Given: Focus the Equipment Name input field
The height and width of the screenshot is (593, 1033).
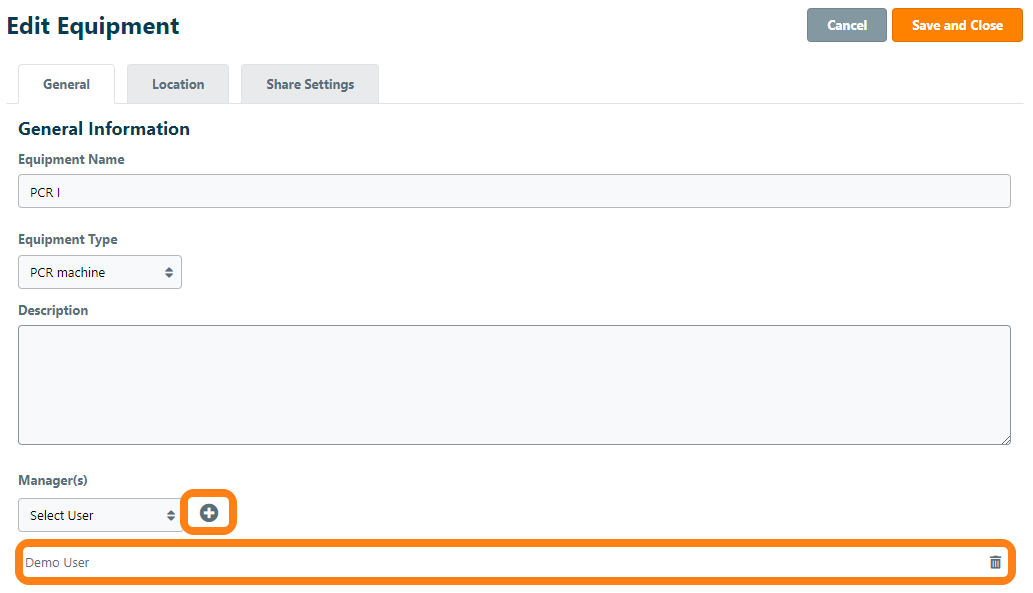Looking at the screenshot, I should (514, 191).
